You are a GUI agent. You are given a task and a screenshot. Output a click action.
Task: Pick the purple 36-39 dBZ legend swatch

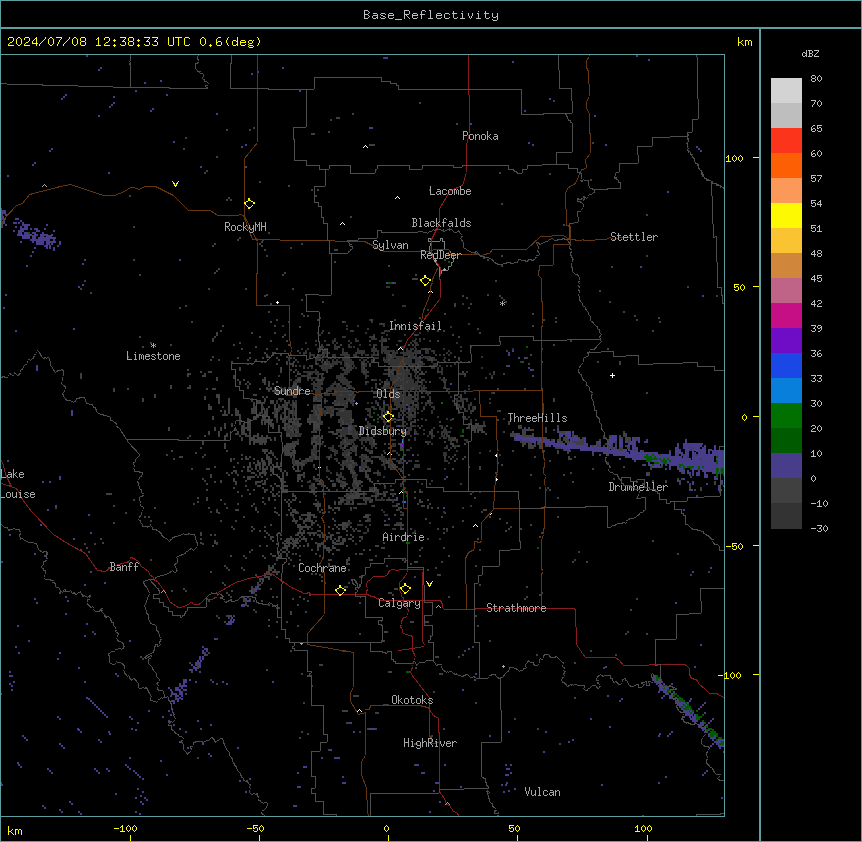coord(786,341)
